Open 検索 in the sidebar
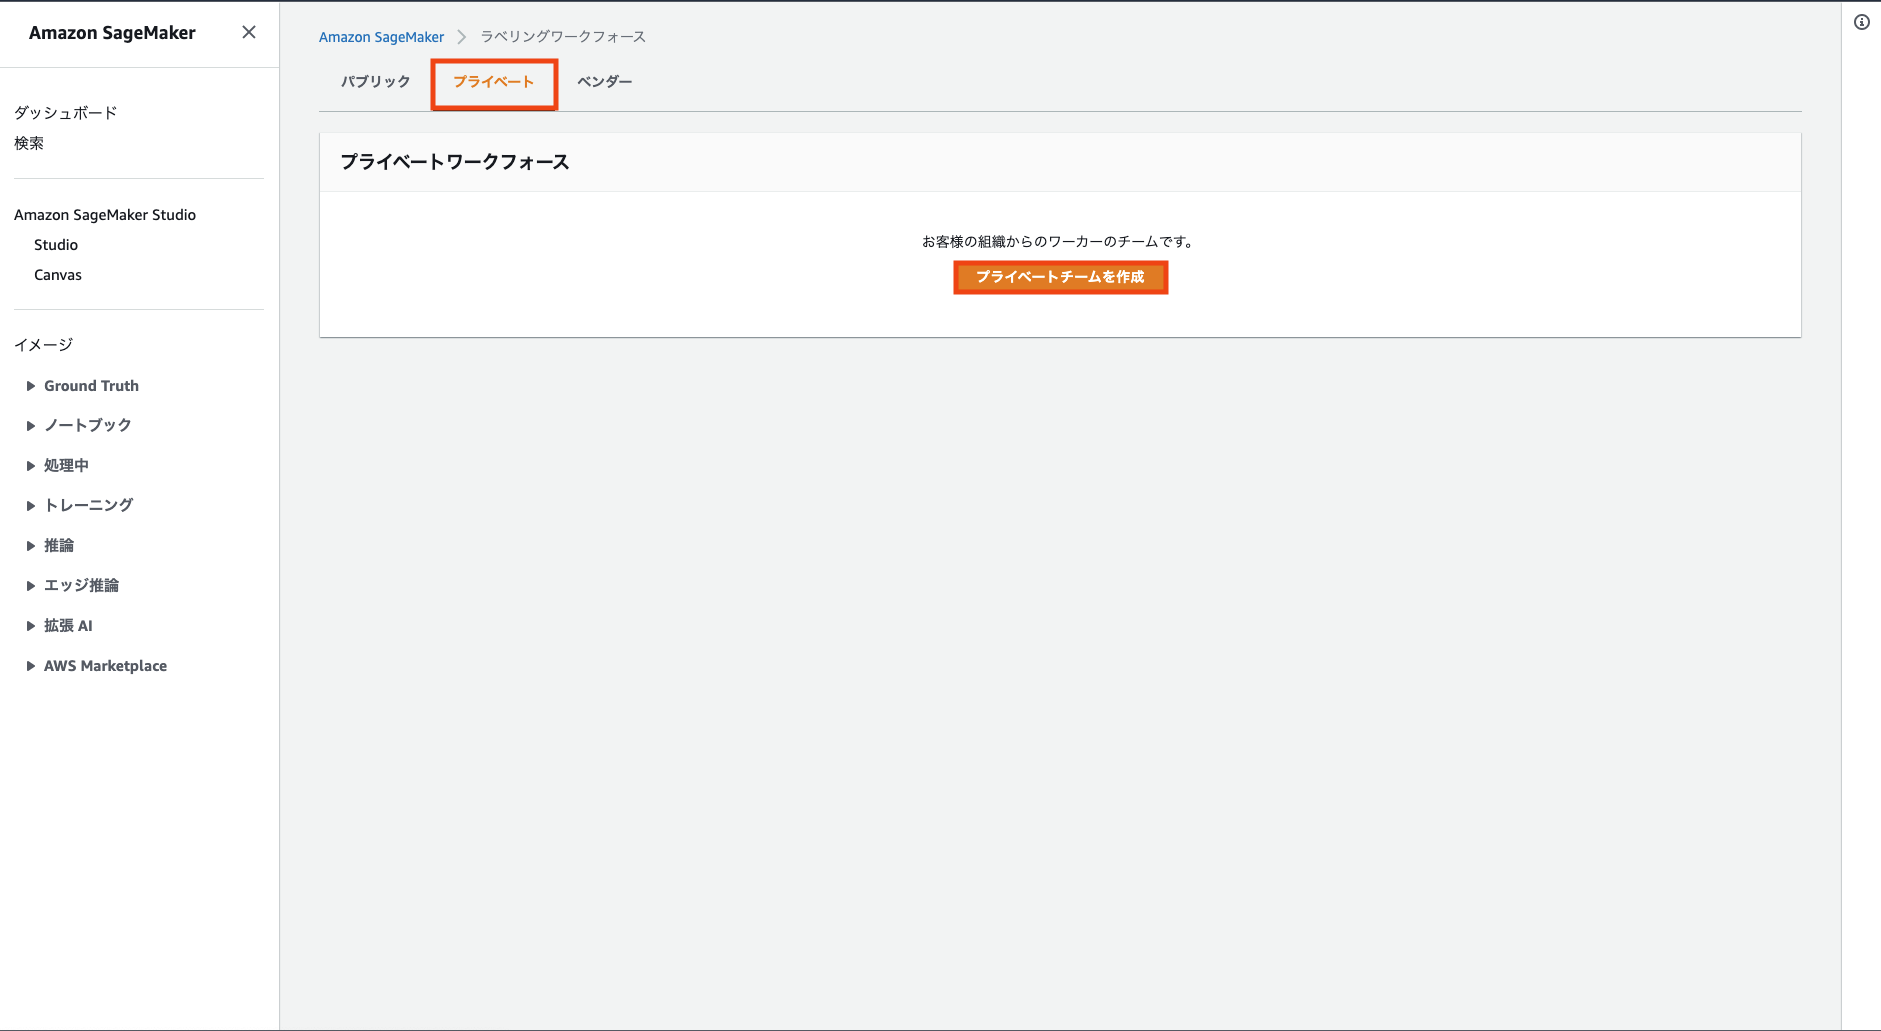This screenshot has width=1881, height=1031. click(x=29, y=143)
